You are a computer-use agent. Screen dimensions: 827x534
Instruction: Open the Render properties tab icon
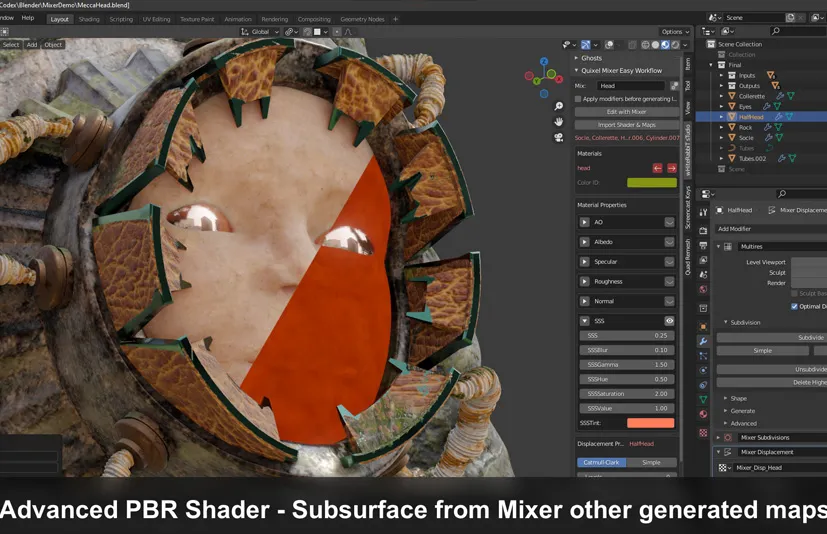click(703, 231)
